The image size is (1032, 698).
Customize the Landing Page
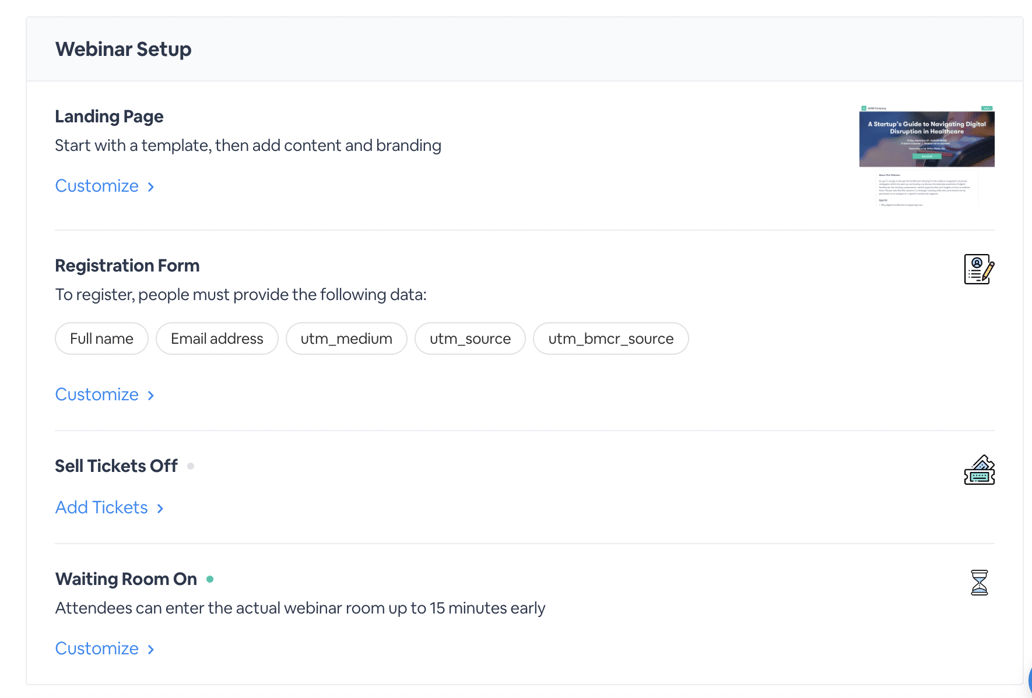click(97, 185)
